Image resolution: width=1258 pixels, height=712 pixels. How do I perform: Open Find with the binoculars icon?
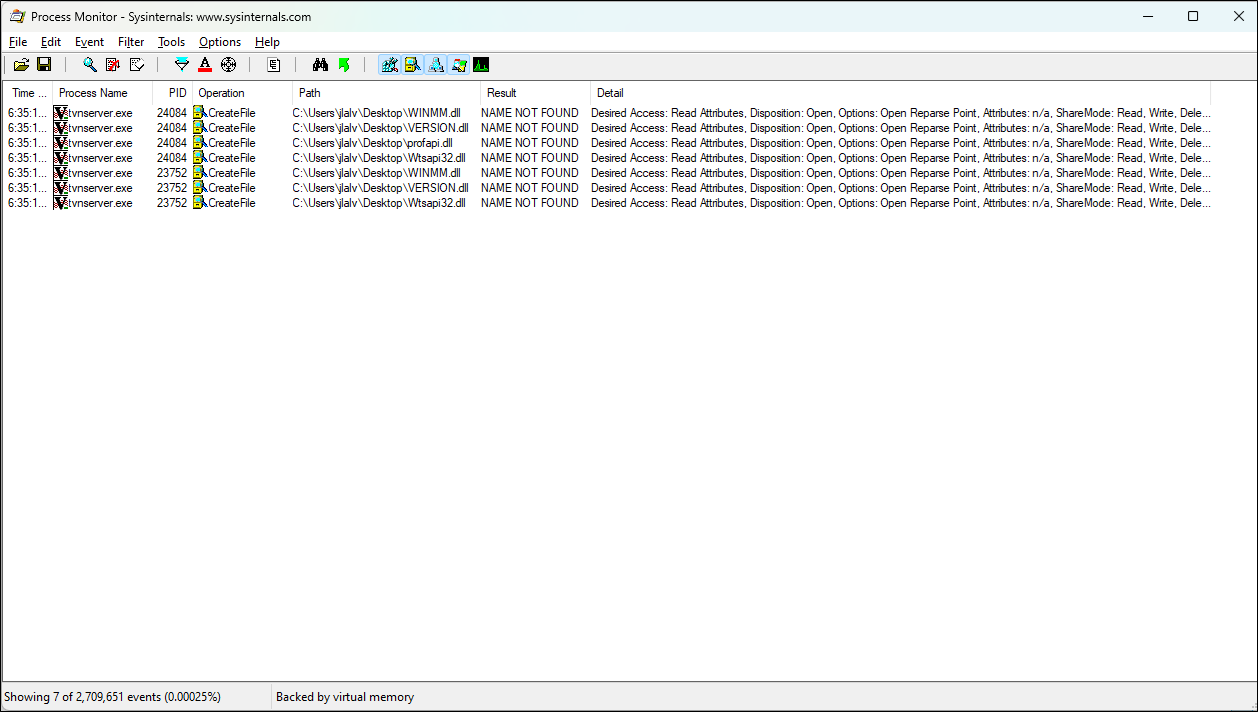[320, 65]
